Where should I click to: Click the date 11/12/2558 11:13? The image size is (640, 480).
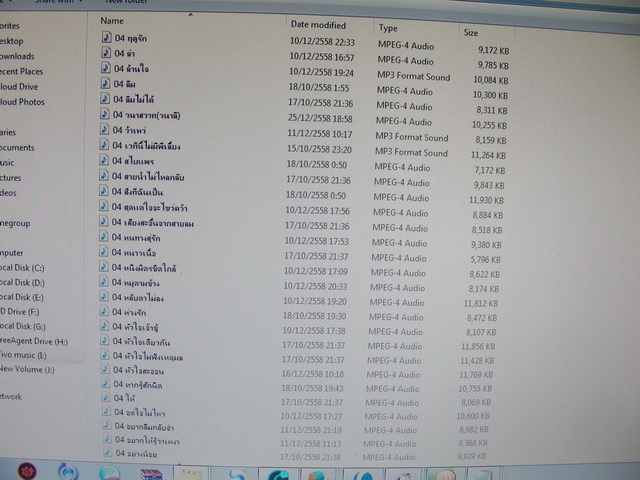311,443
